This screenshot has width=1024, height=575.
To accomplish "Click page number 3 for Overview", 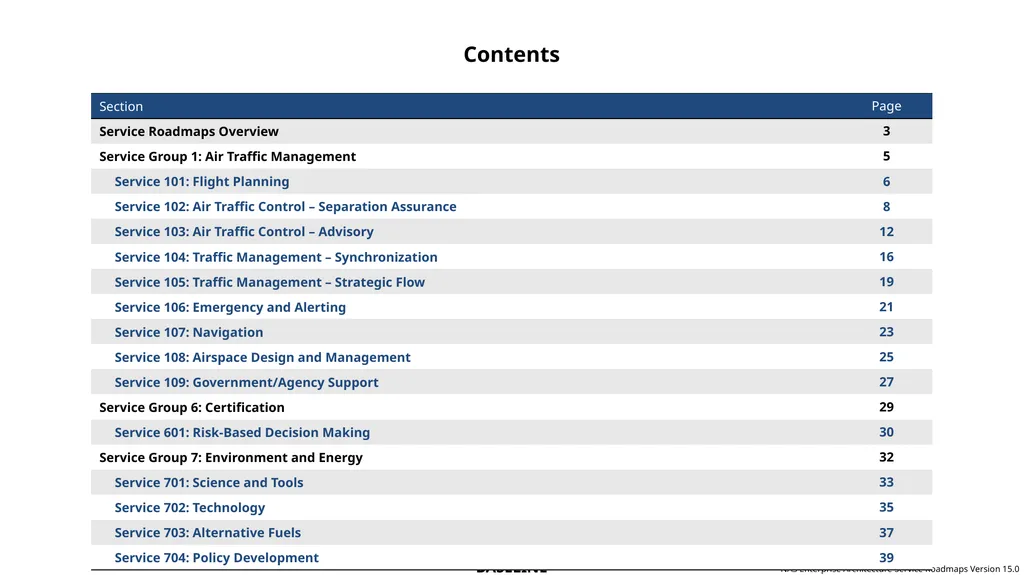I will [886, 131].
